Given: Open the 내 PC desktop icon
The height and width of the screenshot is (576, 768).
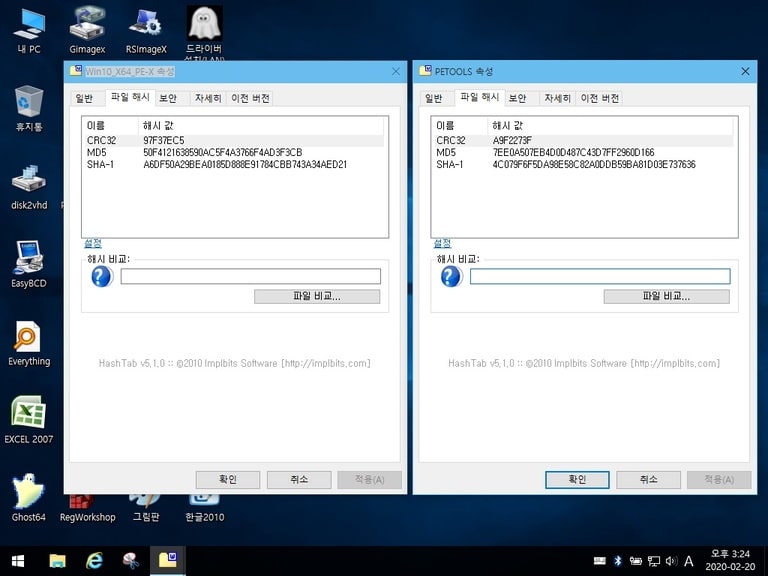Looking at the screenshot, I should pyautogui.click(x=28, y=30).
